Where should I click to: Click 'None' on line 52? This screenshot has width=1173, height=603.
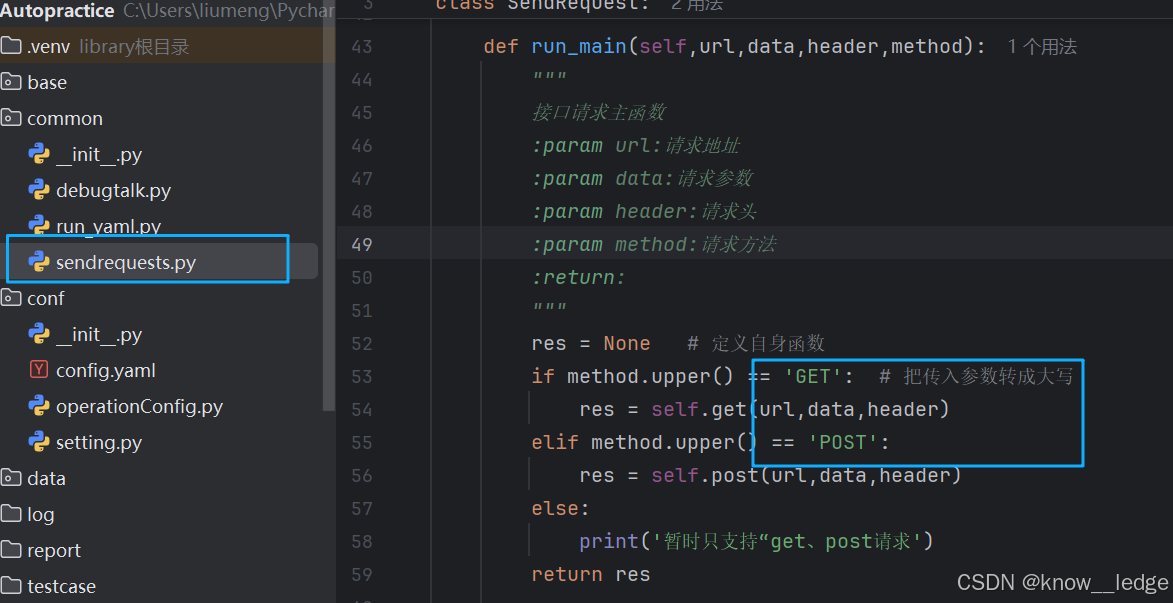coord(627,343)
